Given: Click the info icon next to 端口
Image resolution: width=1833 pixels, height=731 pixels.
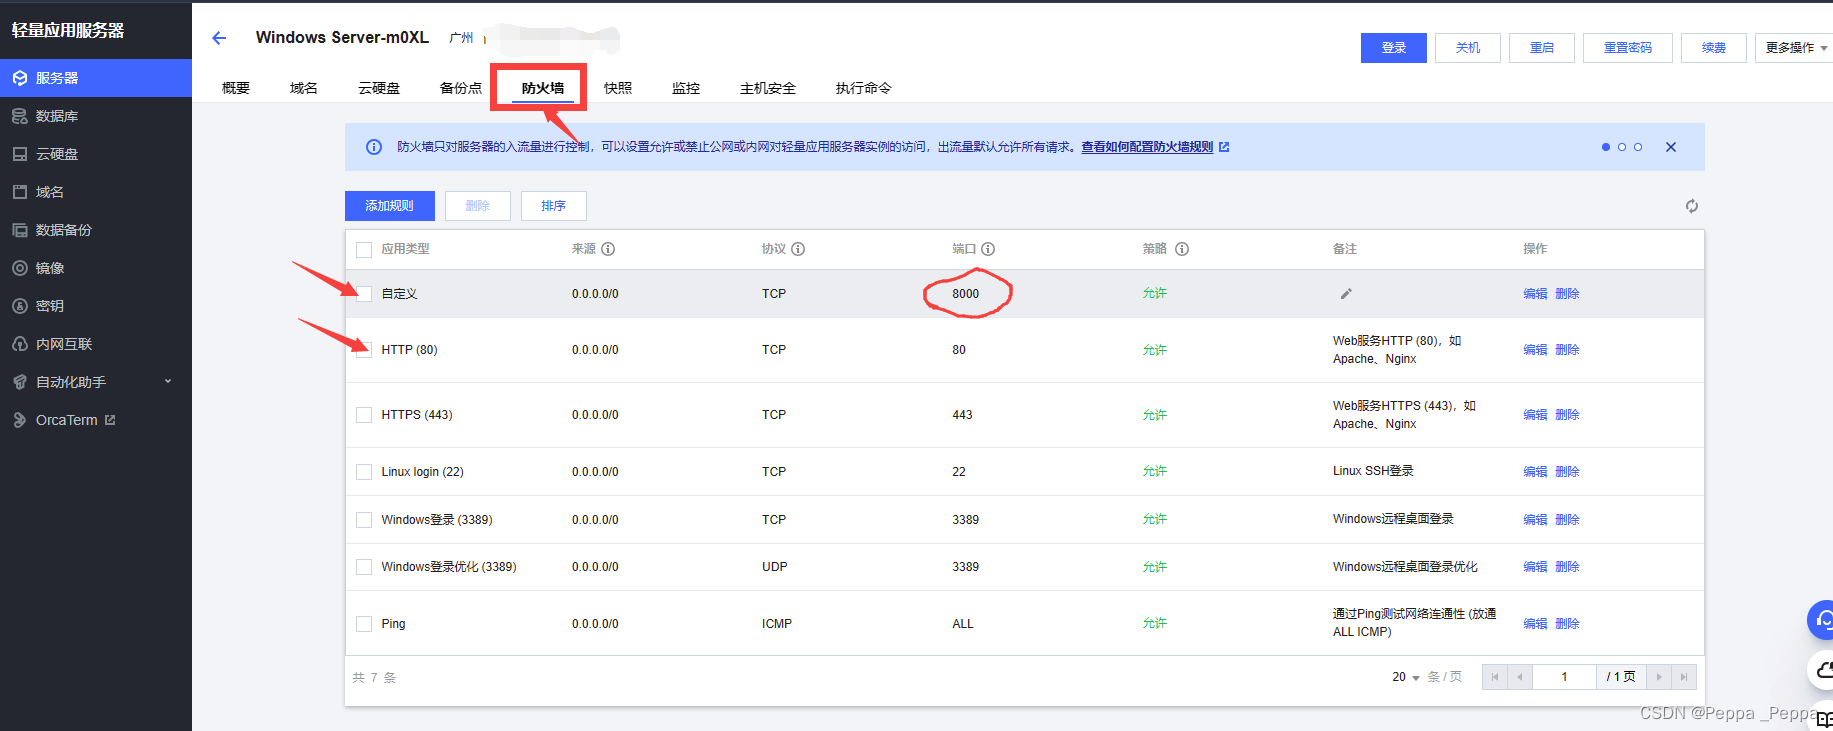Looking at the screenshot, I should (x=988, y=249).
